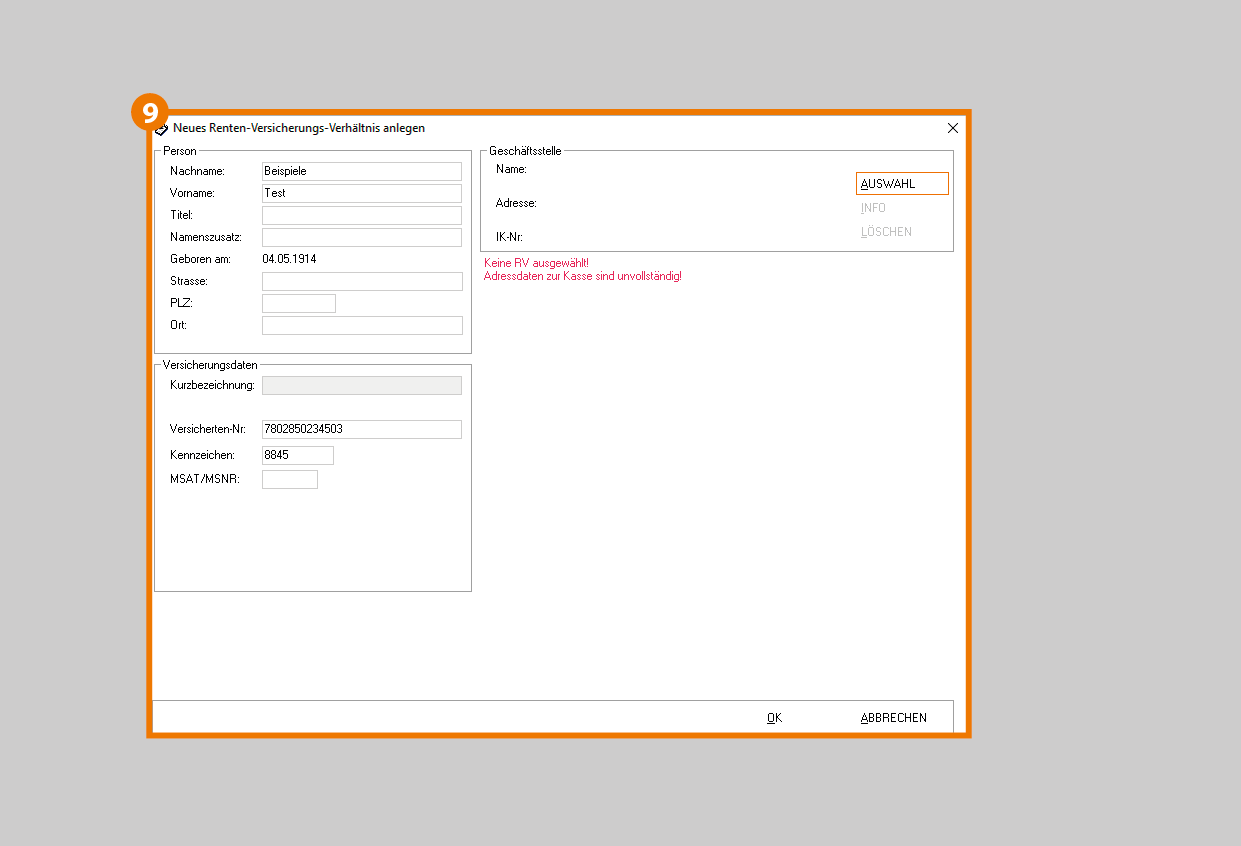Close the Renten-Versicherungs-Verhältnis dialog with X
This screenshot has height=846, width=1241.
point(952,128)
